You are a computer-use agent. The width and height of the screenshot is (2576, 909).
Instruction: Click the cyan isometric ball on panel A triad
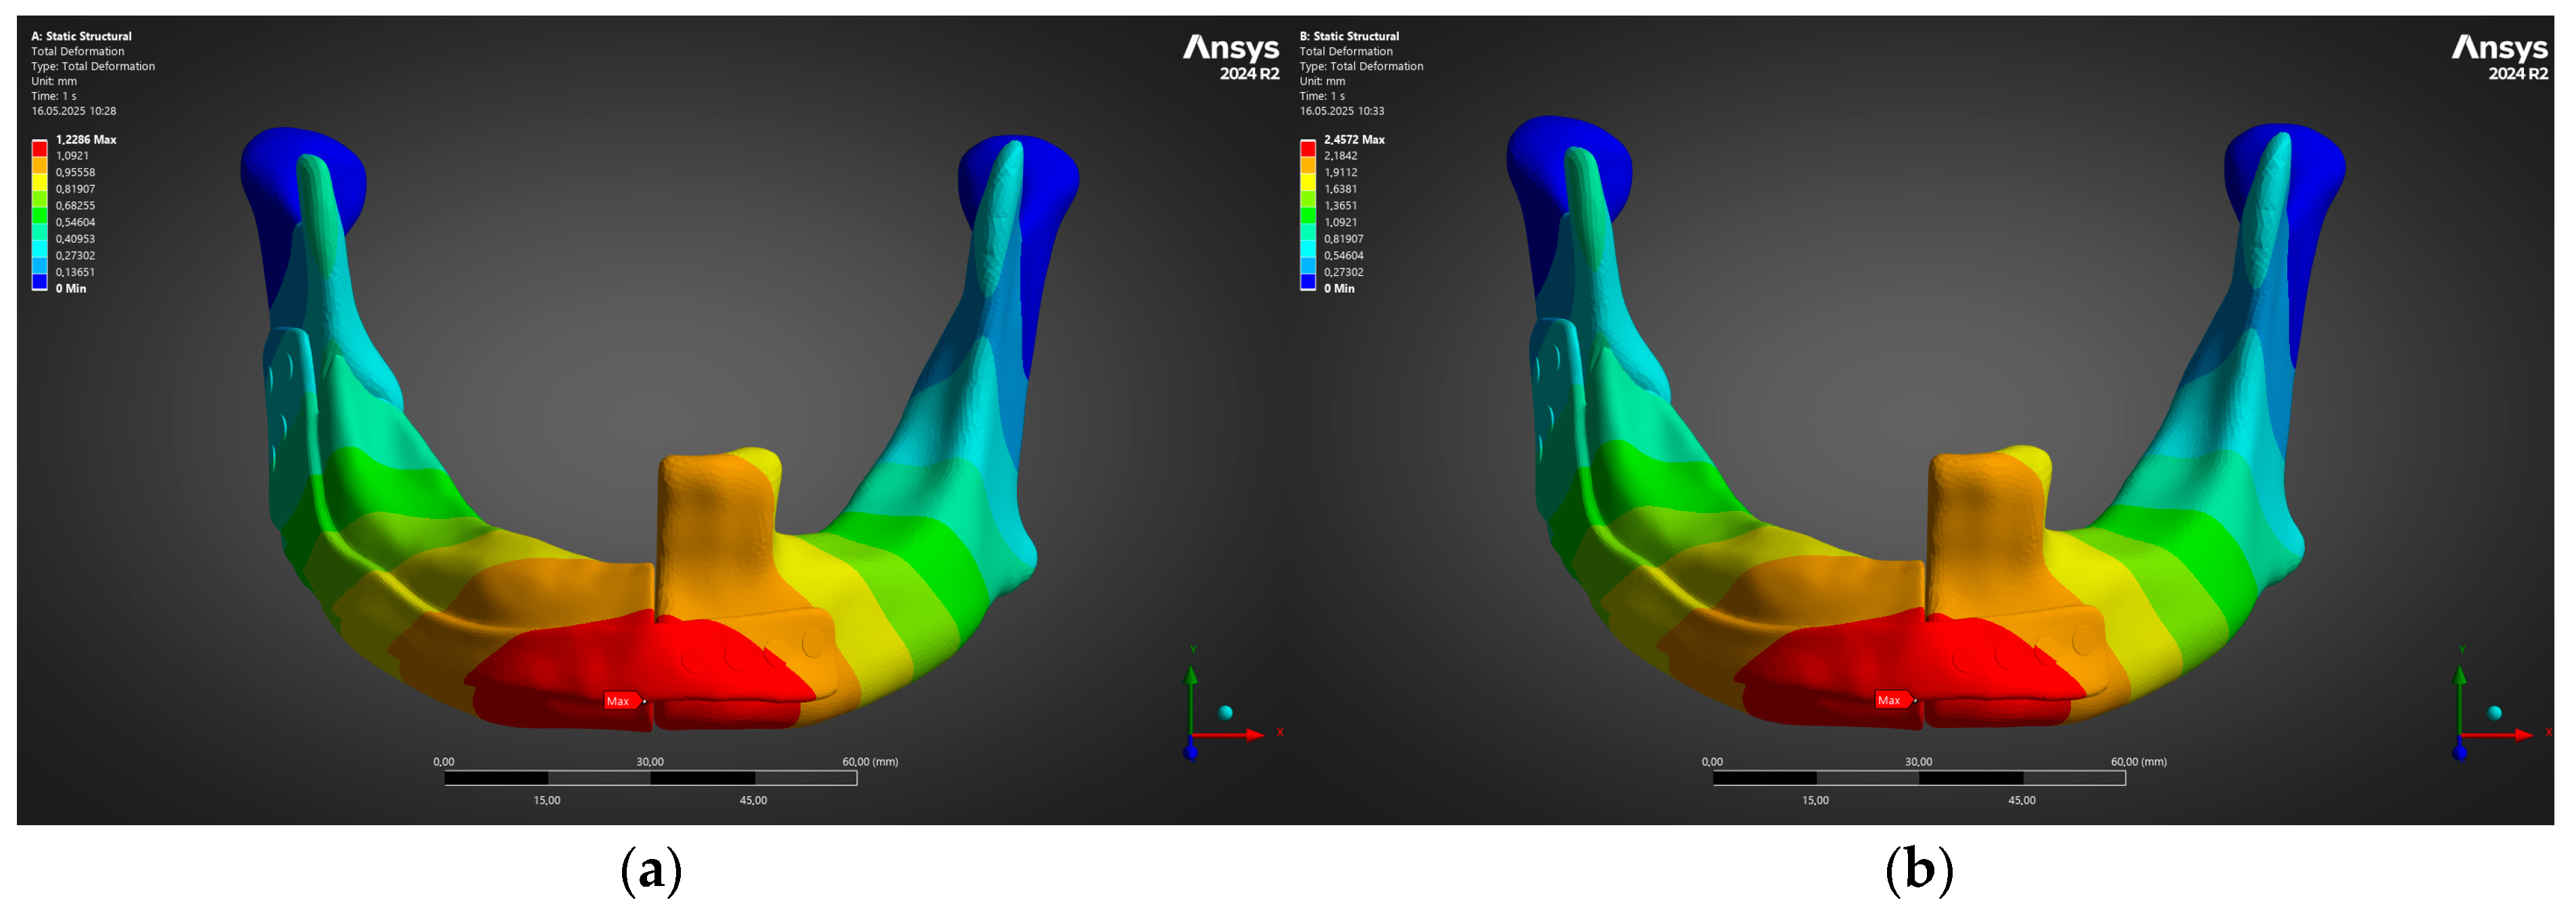coord(1225,712)
